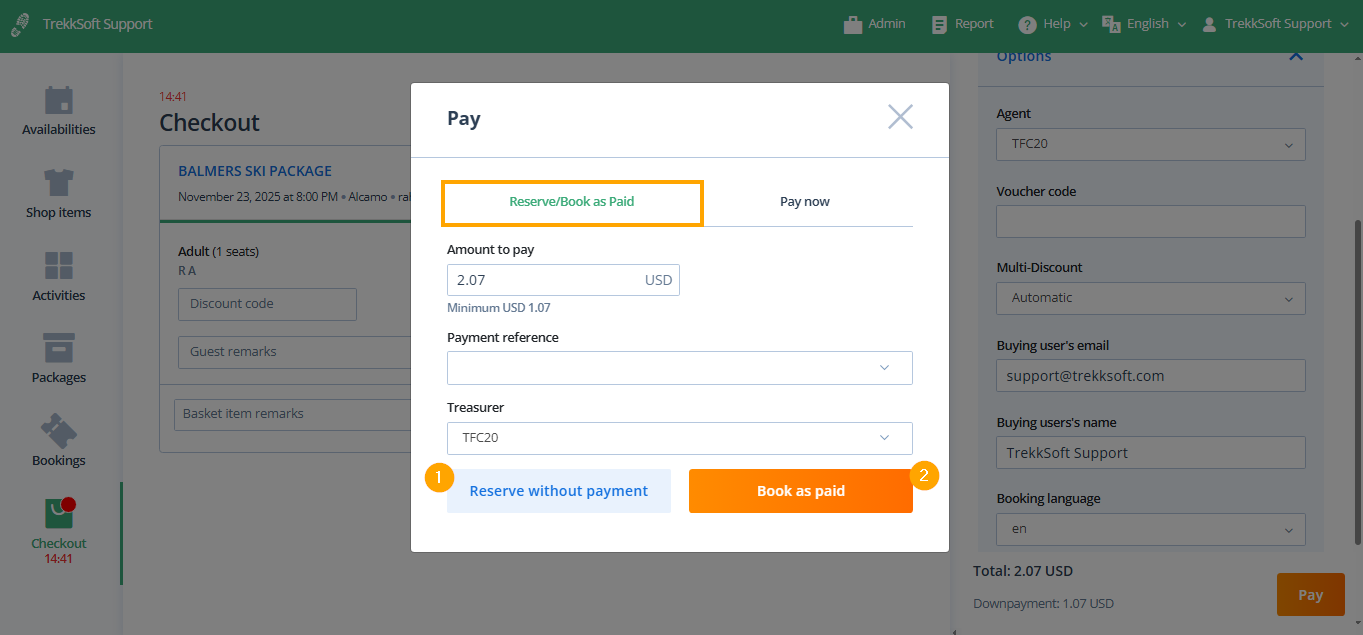Open the Report icon in header
Image resolution: width=1363 pixels, height=635 pixels.
pos(939,25)
